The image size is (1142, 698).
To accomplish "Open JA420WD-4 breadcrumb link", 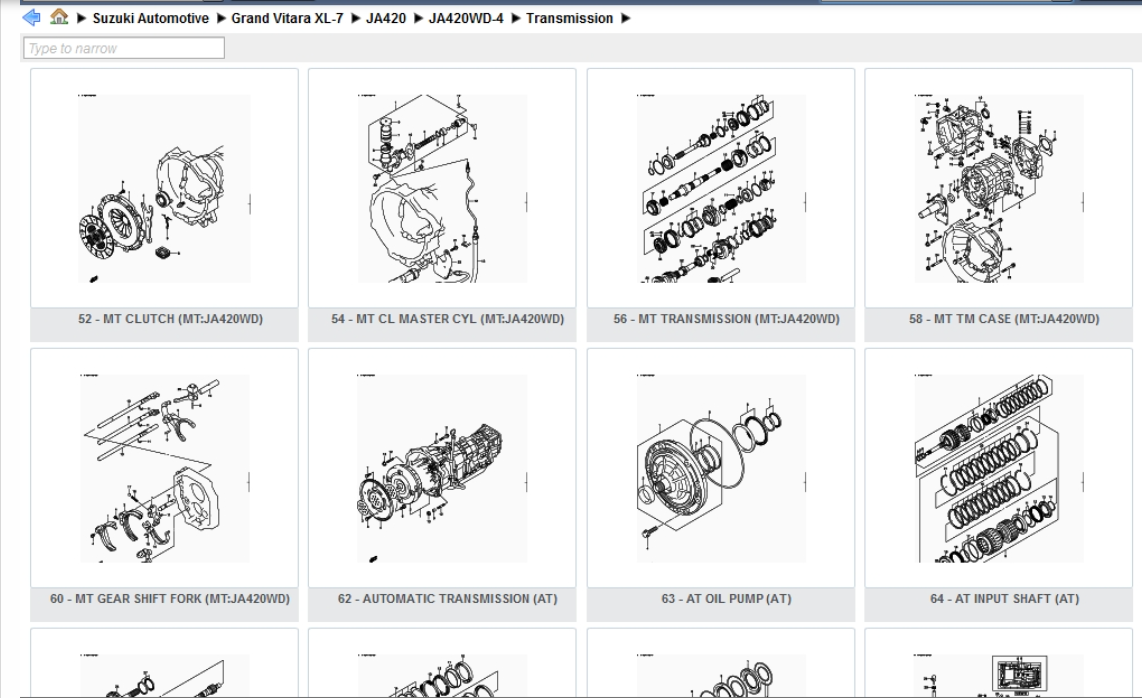I will 466,18.
